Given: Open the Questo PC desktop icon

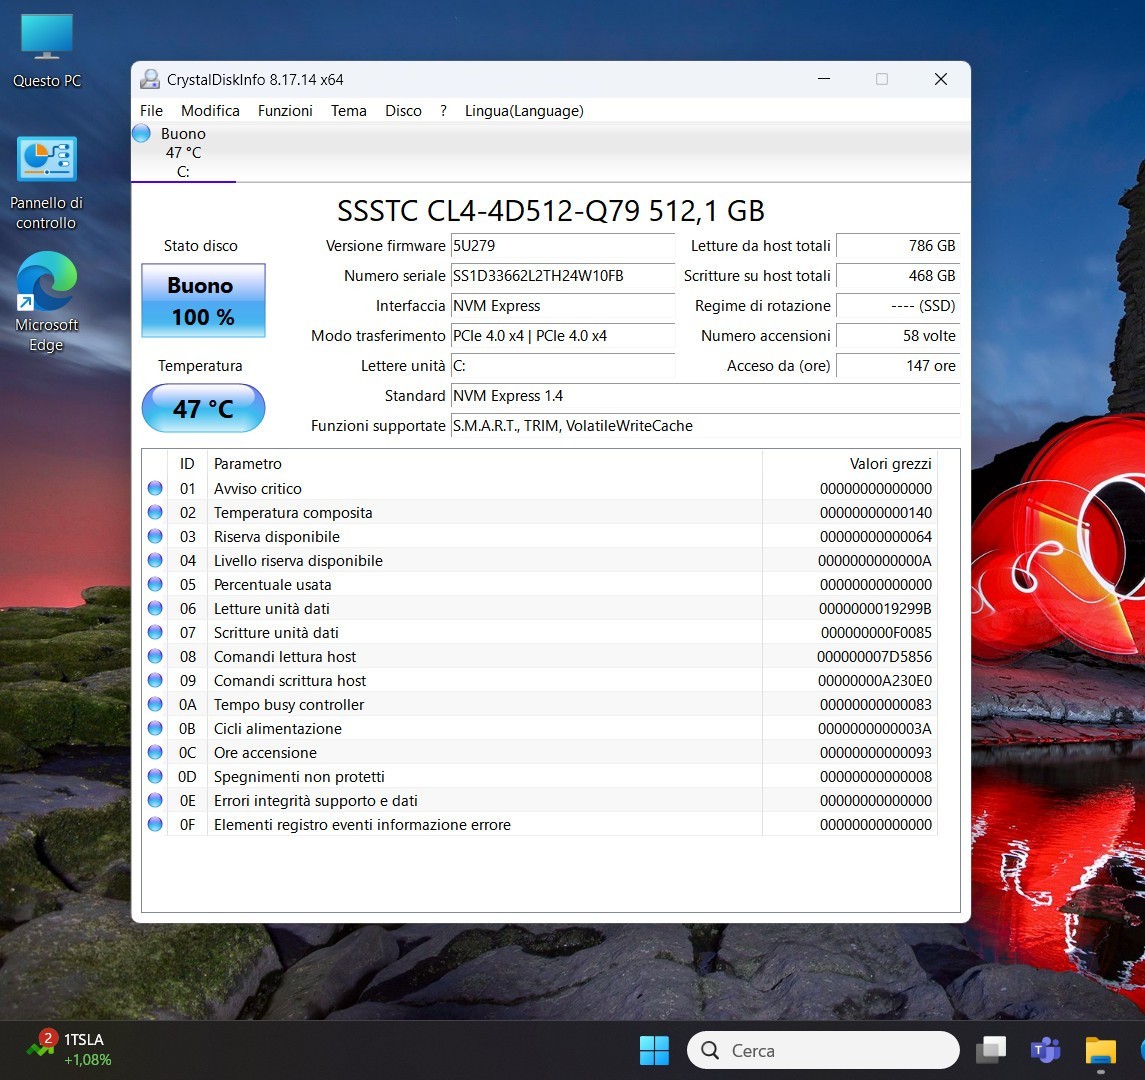Looking at the screenshot, I should 47,50.
